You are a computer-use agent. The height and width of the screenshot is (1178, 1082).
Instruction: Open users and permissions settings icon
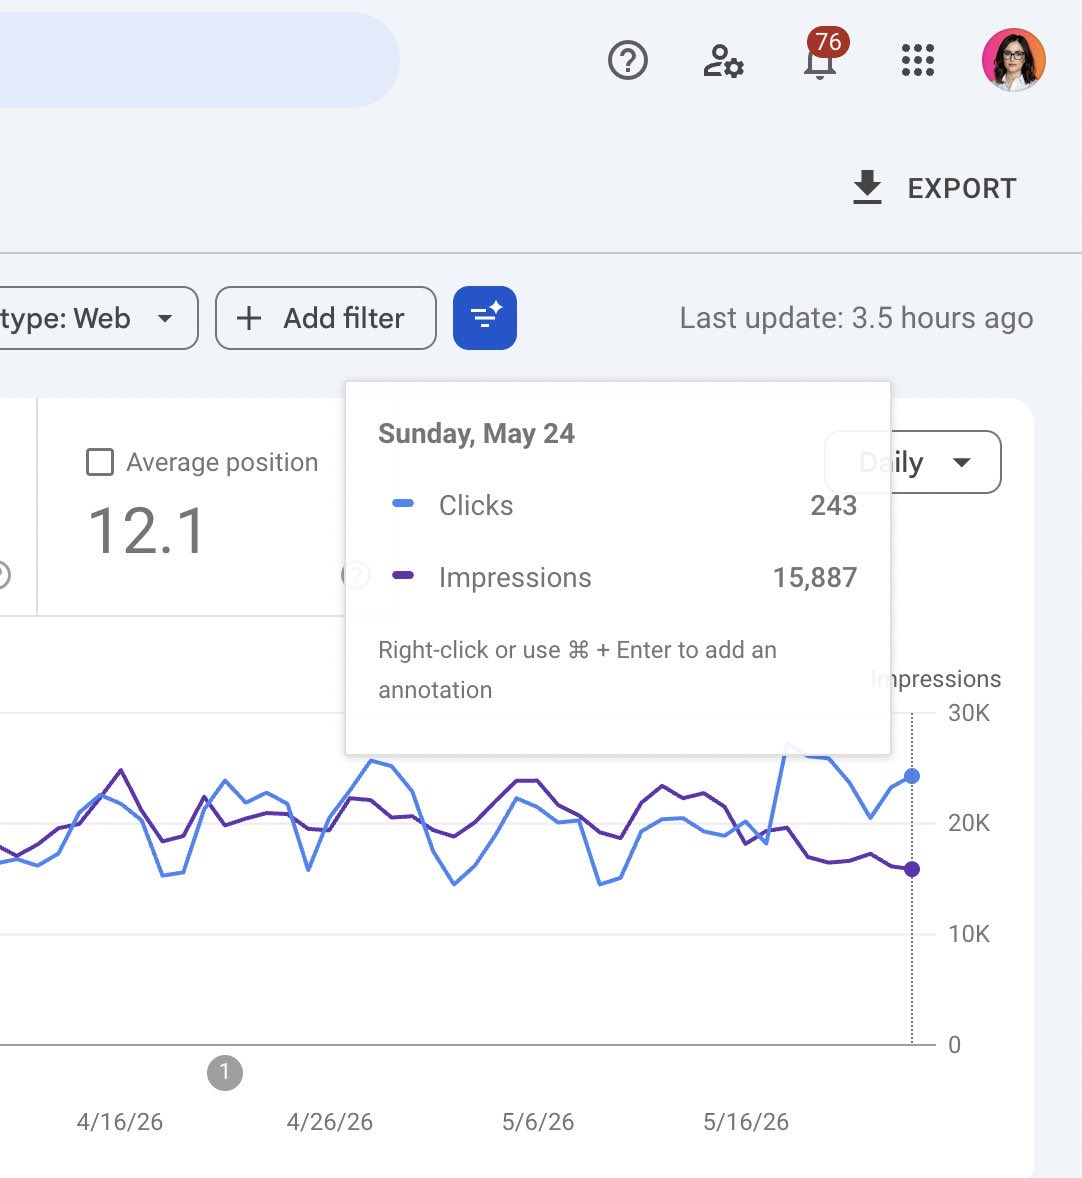point(723,61)
